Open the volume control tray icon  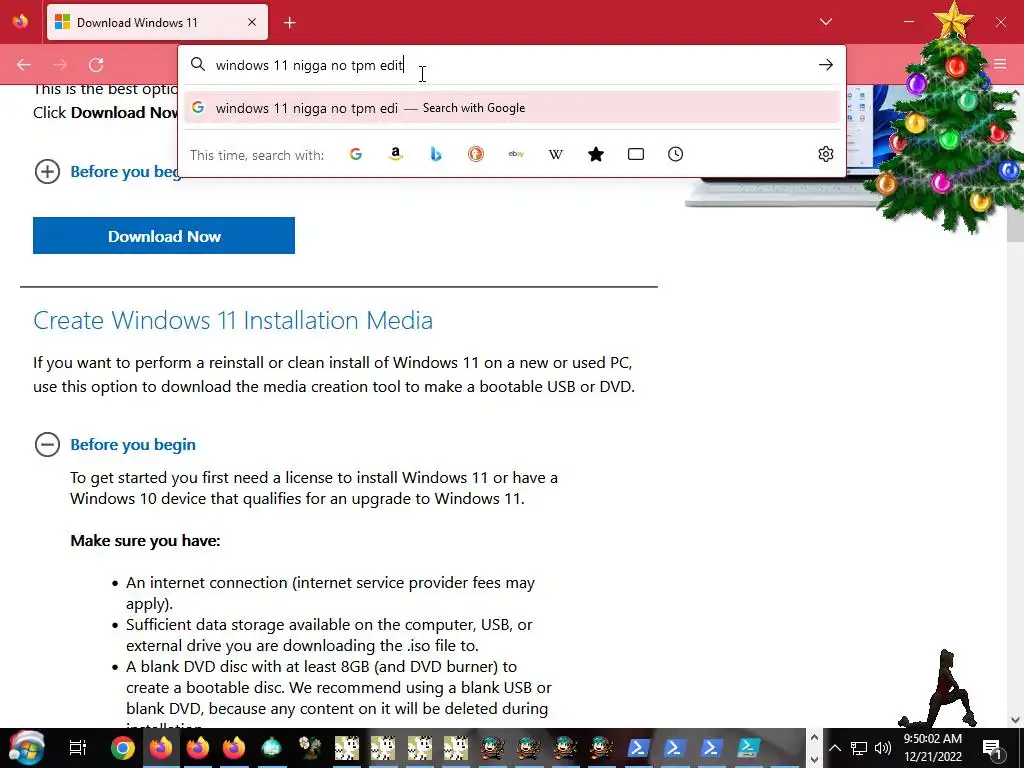882,748
